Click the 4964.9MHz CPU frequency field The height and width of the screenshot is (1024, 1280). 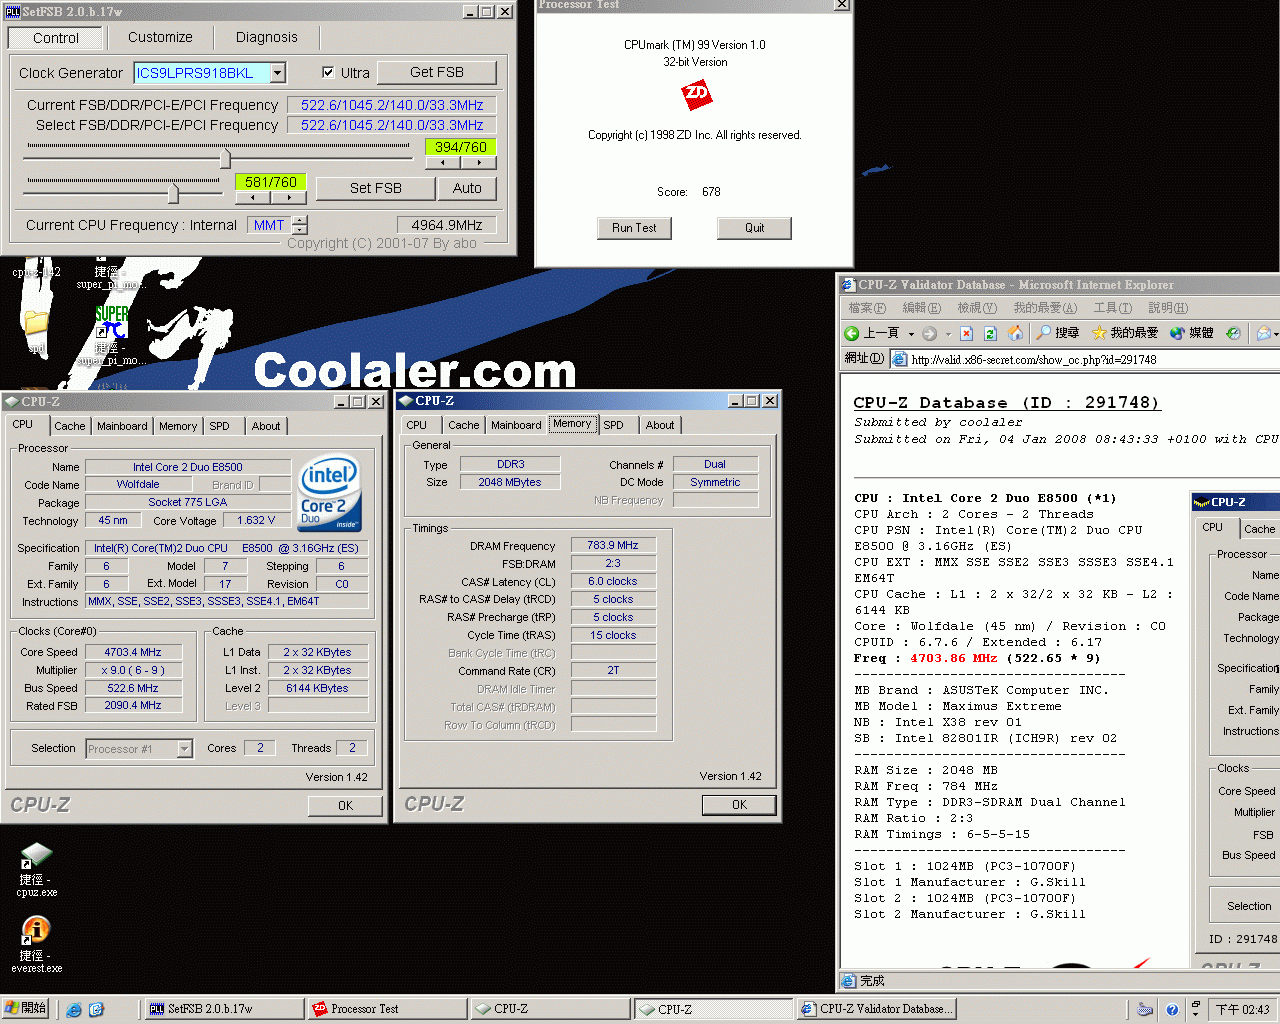(447, 225)
